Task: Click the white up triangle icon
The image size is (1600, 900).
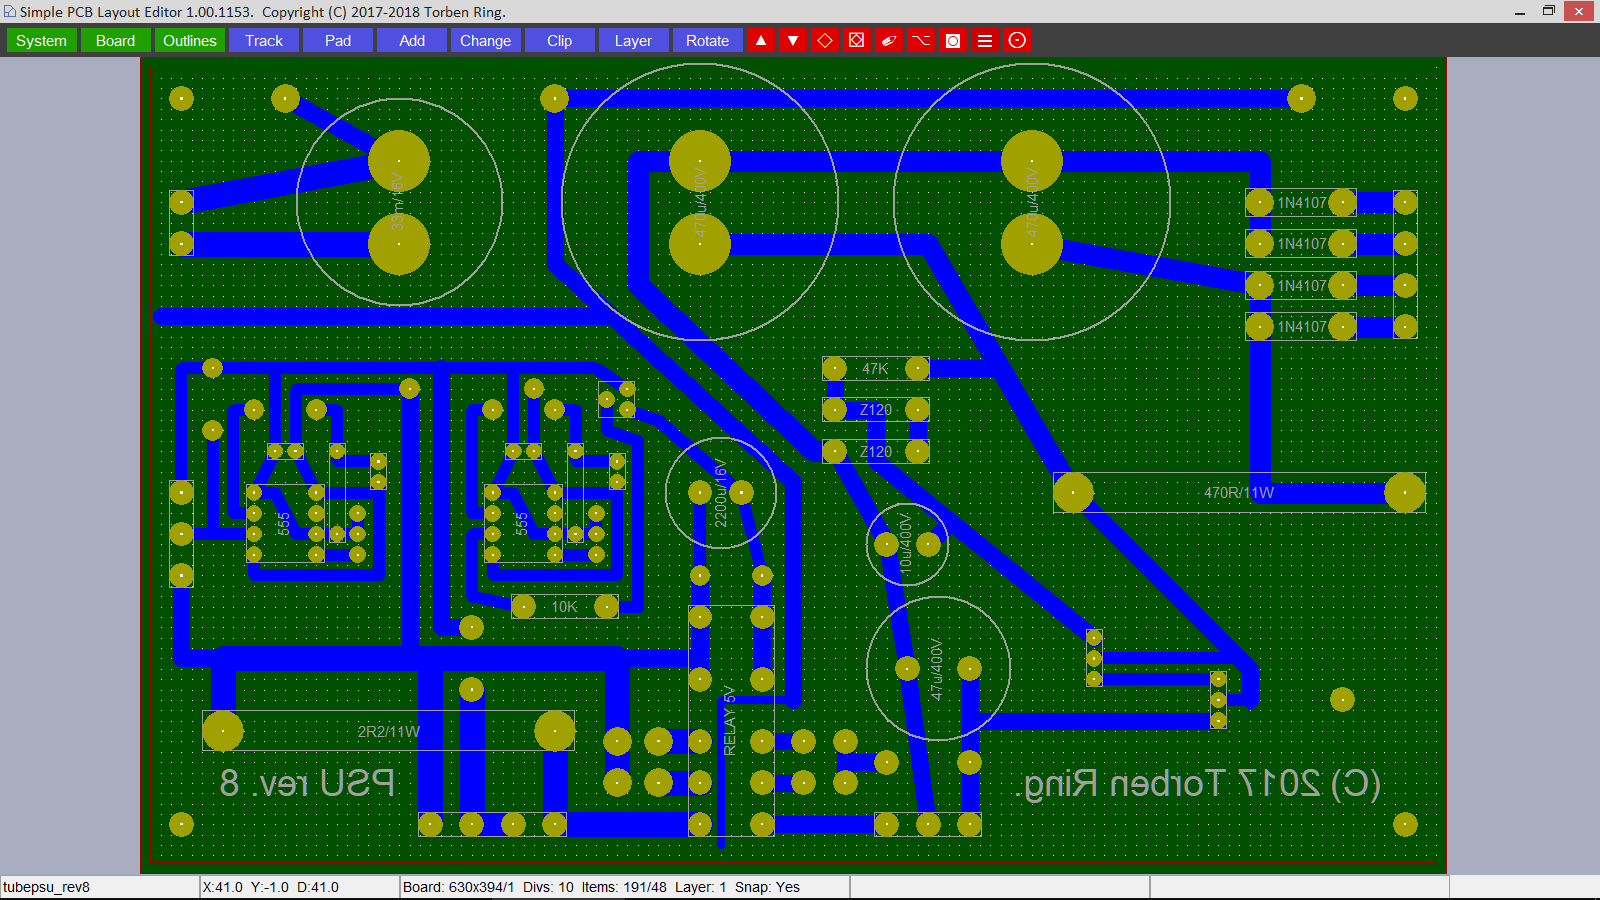Action: pos(761,40)
